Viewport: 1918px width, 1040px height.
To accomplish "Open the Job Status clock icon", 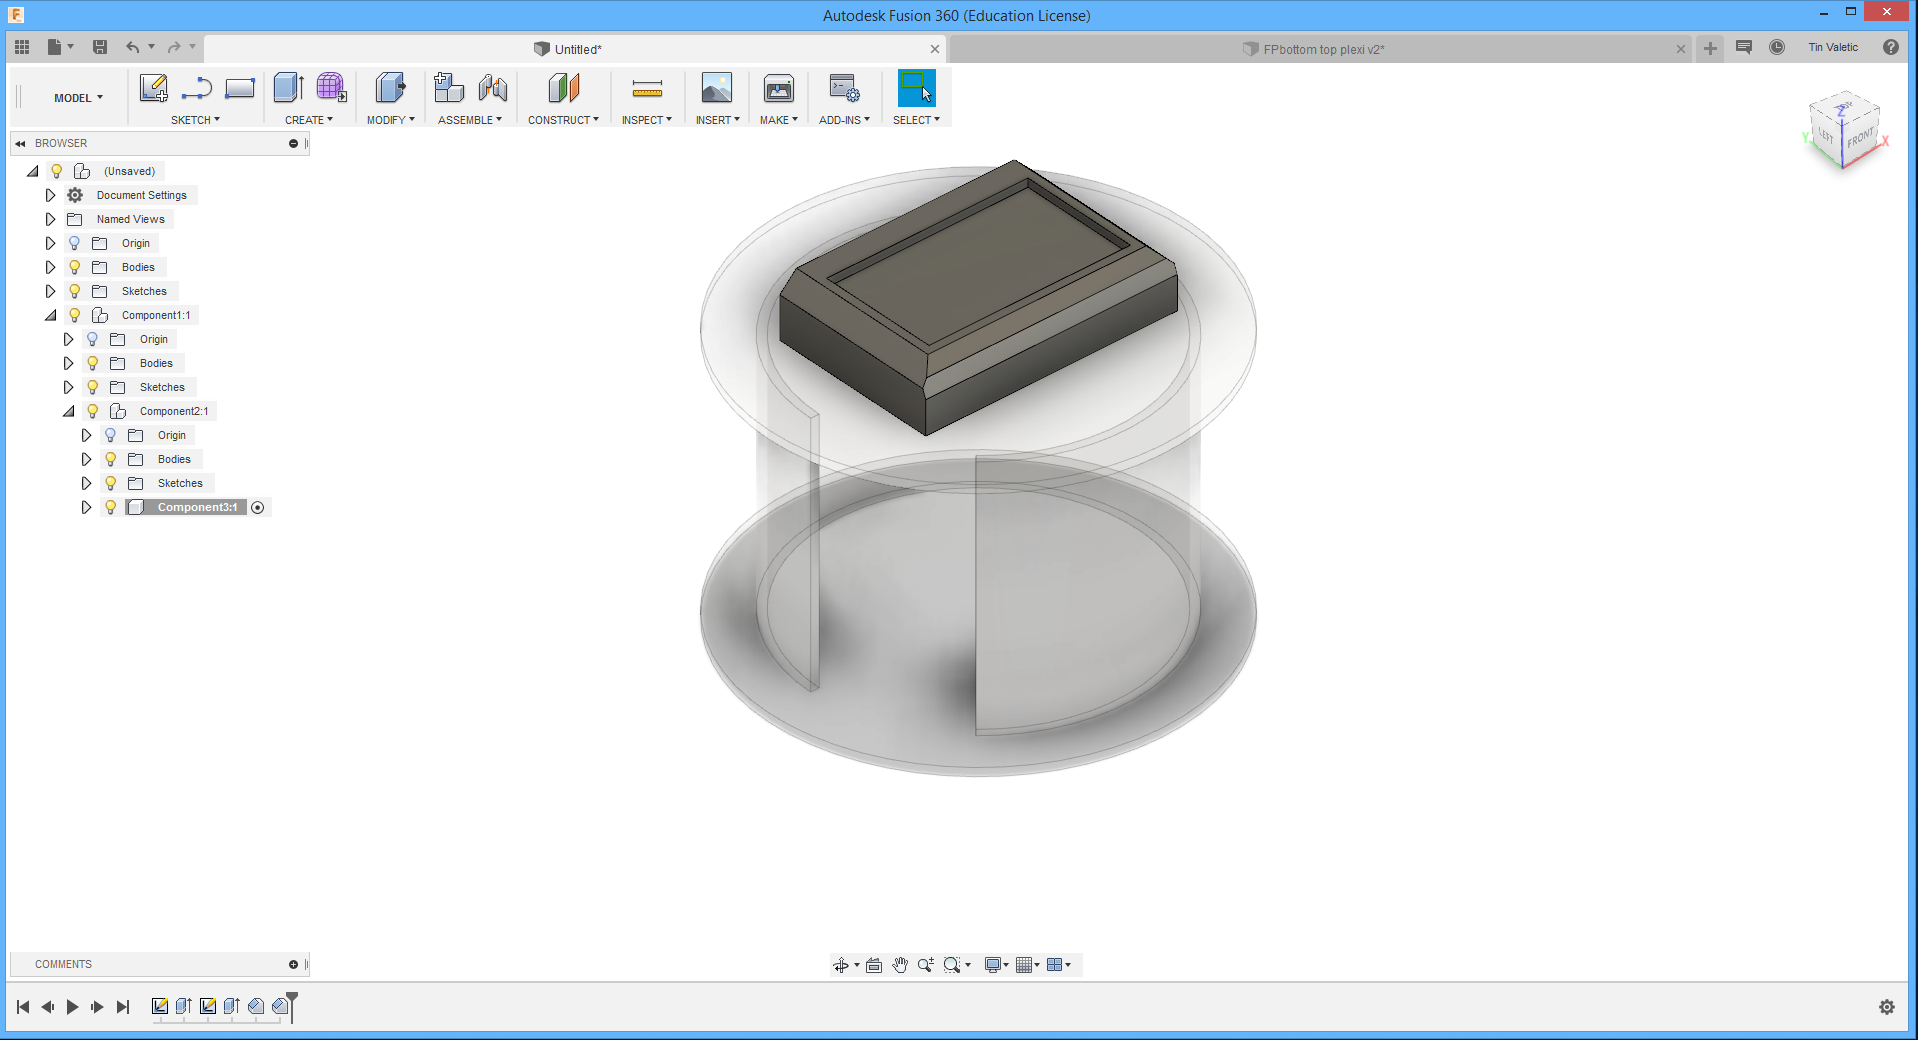I will [1777, 47].
